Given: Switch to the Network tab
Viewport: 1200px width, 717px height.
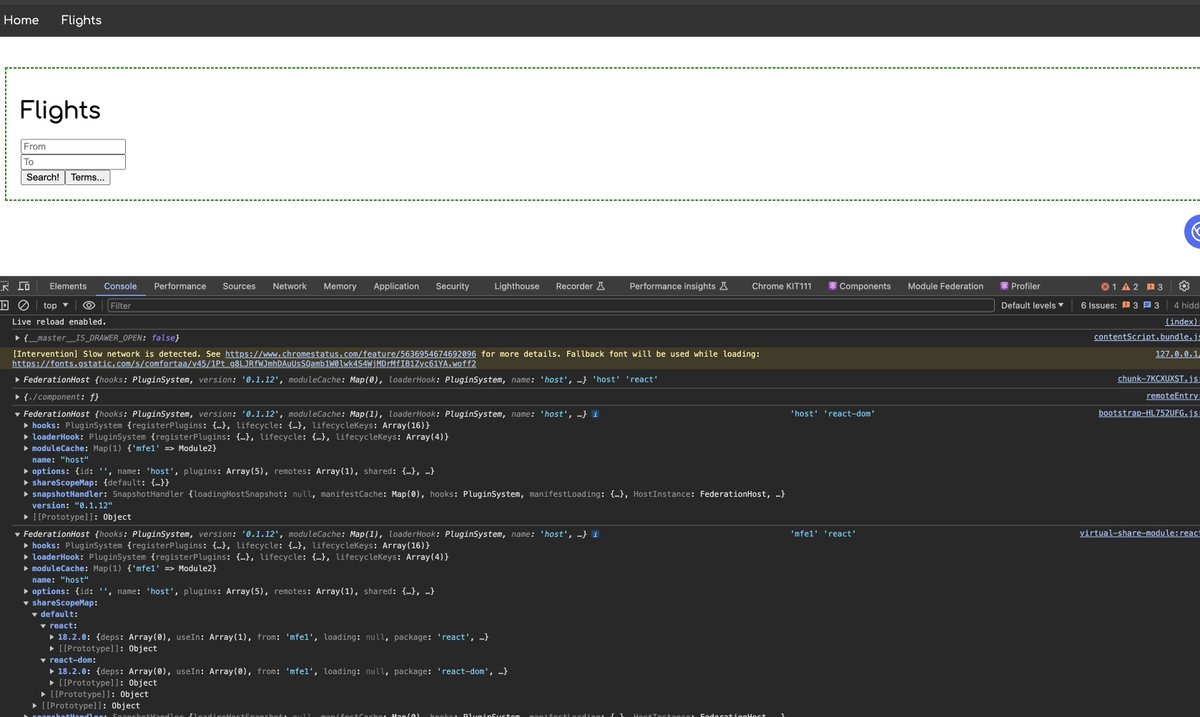Looking at the screenshot, I should [289, 285].
